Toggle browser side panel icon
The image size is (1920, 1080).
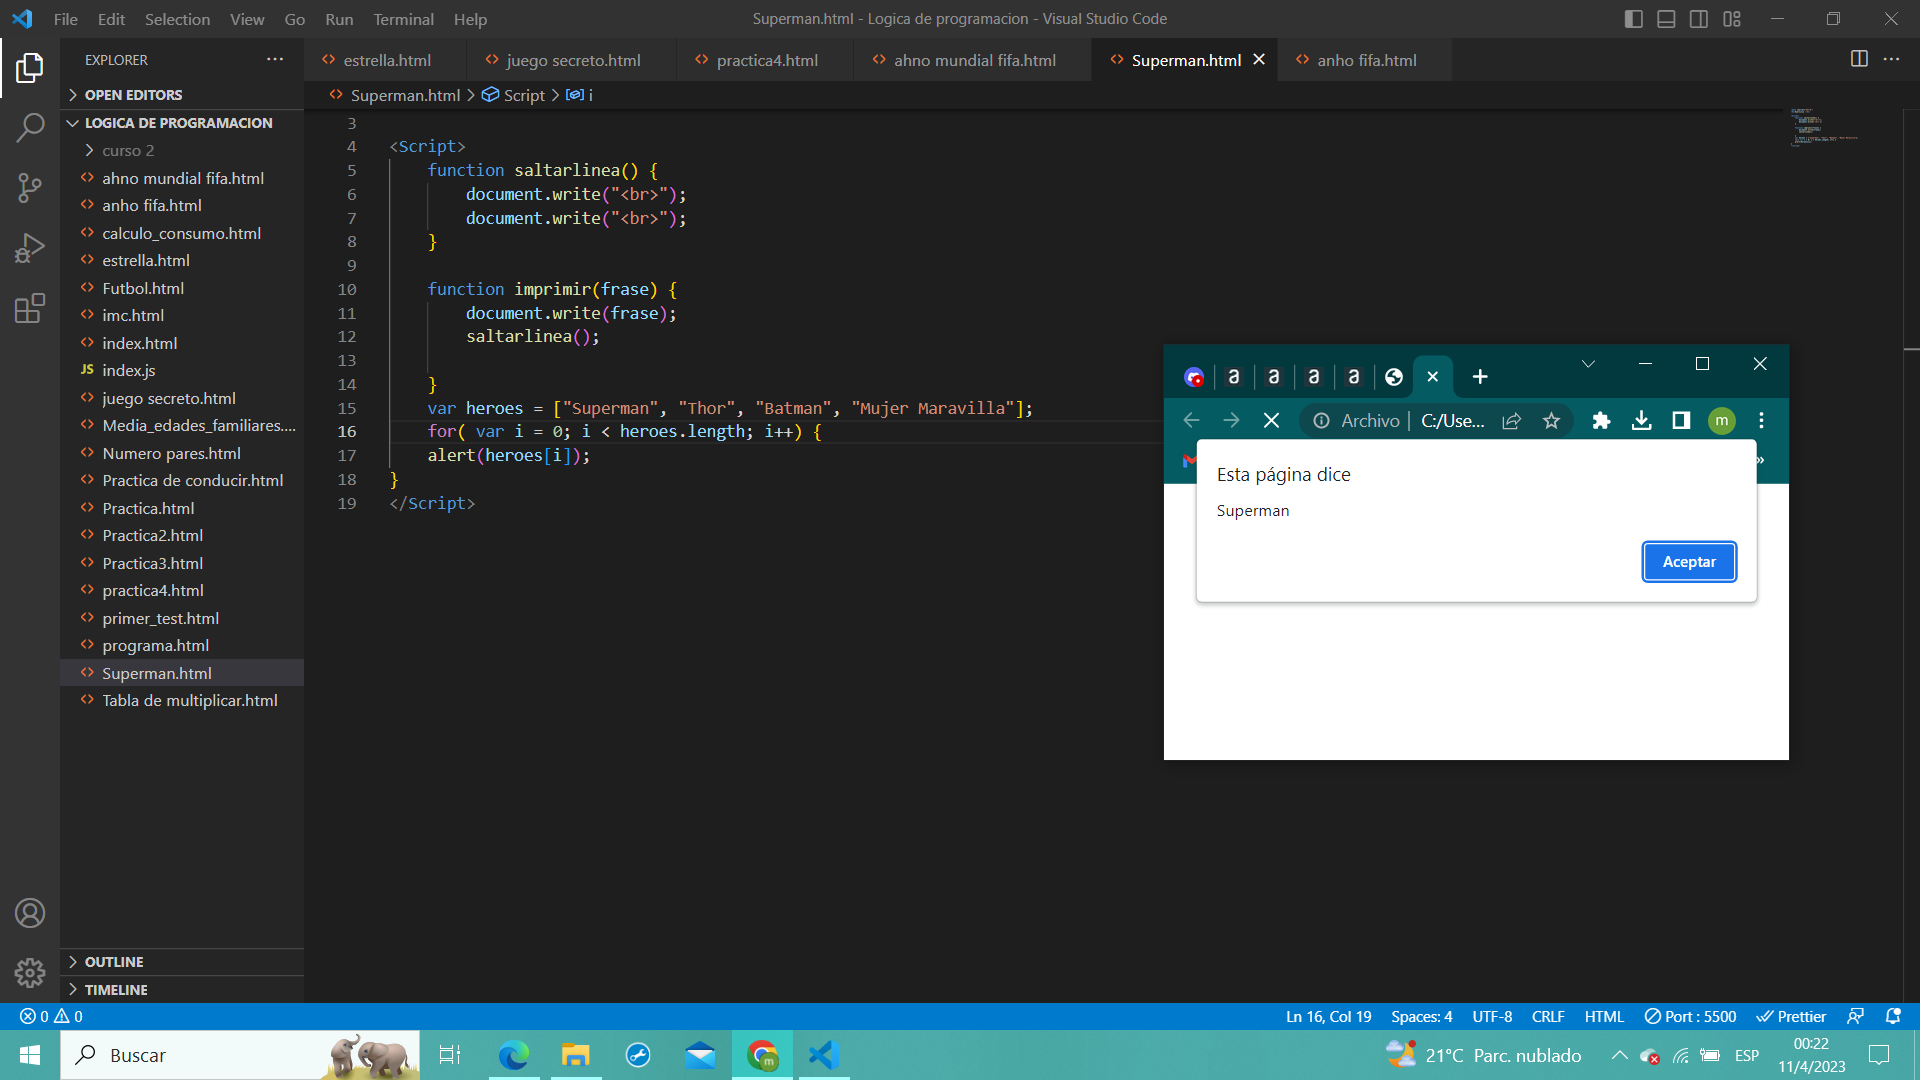1681,421
